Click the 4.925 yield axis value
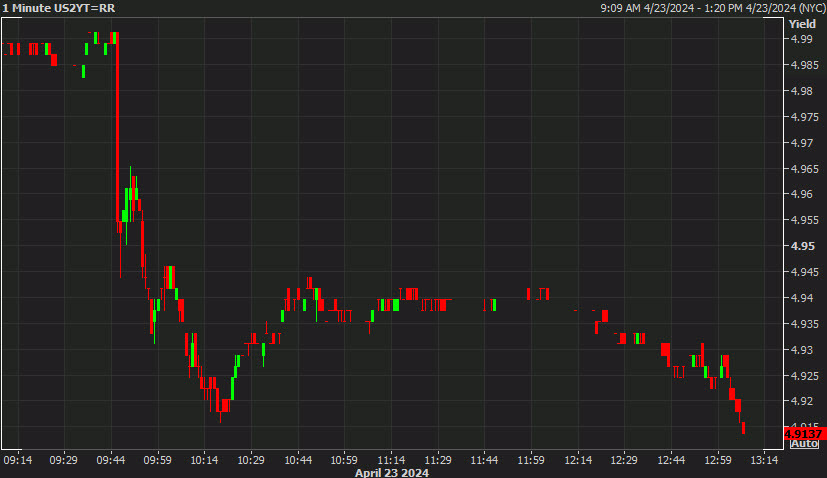The height and width of the screenshot is (478, 827). [805, 375]
